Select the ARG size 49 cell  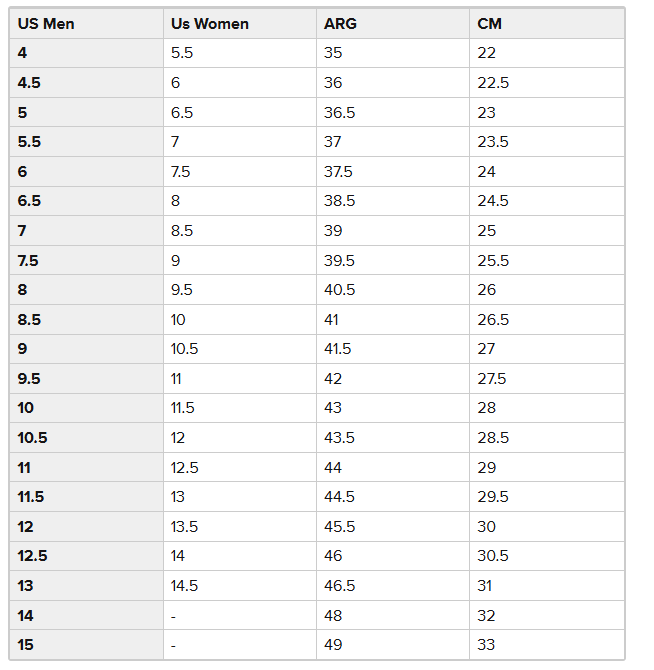(x=333, y=645)
